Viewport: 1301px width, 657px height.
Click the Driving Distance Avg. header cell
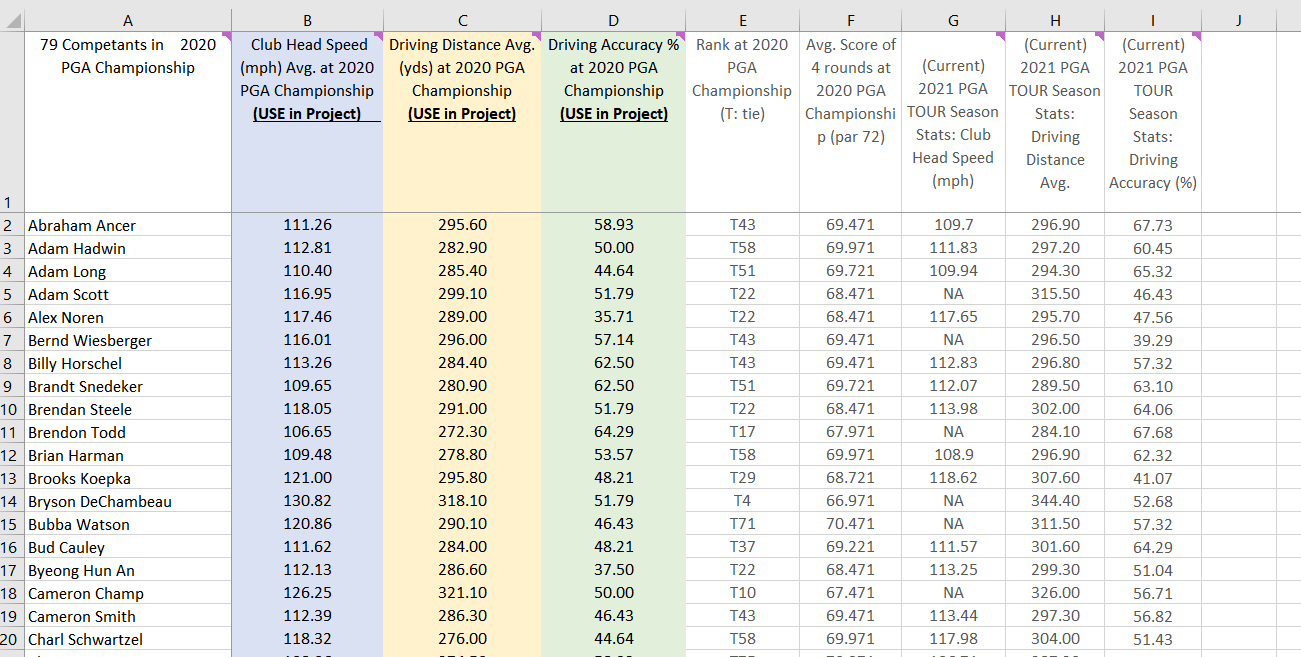[x=462, y=122]
